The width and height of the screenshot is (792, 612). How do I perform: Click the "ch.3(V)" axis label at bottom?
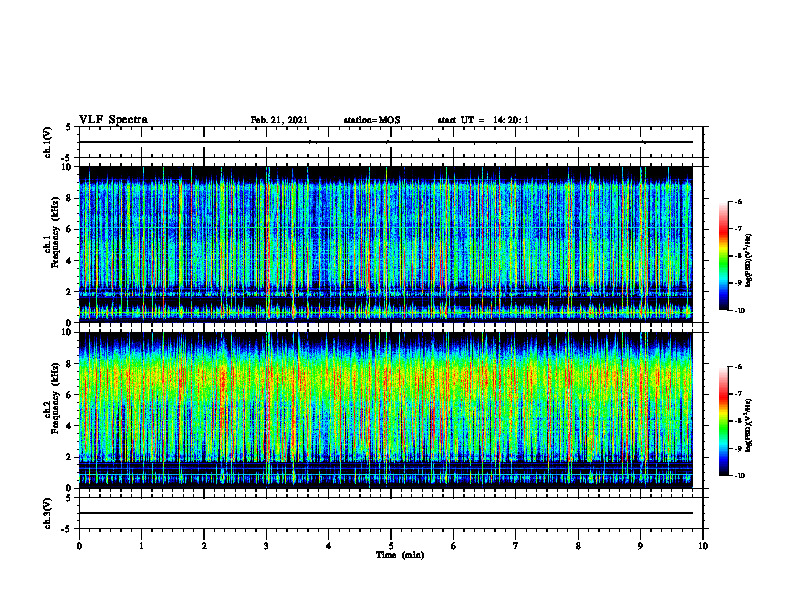(47, 513)
